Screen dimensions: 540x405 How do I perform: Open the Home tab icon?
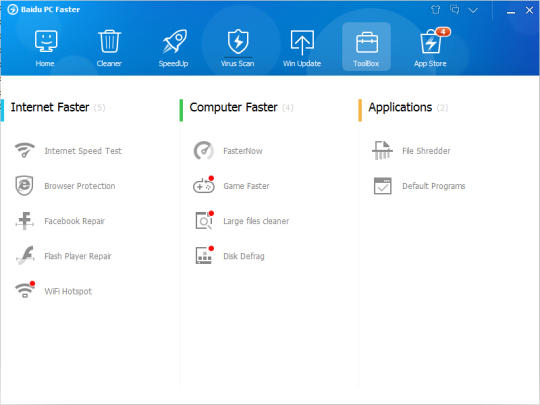click(x=46, y=41)
